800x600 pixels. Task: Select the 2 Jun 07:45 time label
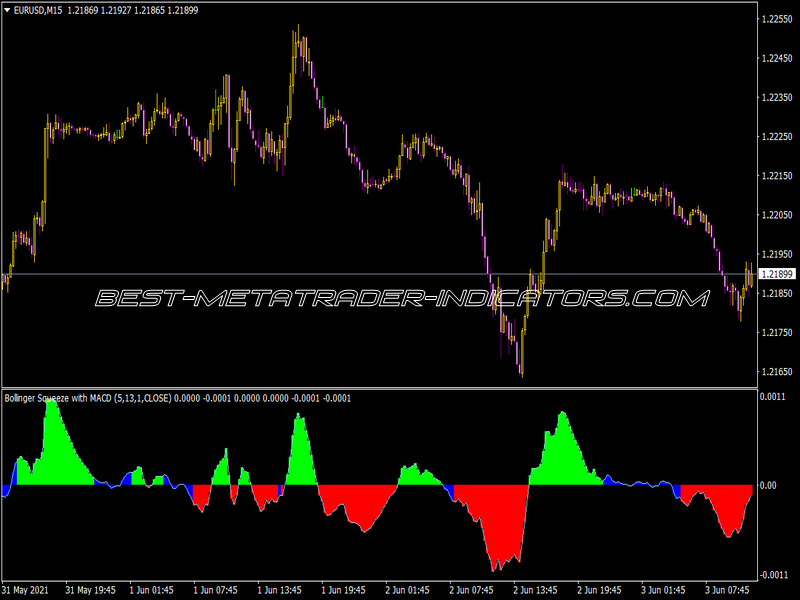coord(471,590)
